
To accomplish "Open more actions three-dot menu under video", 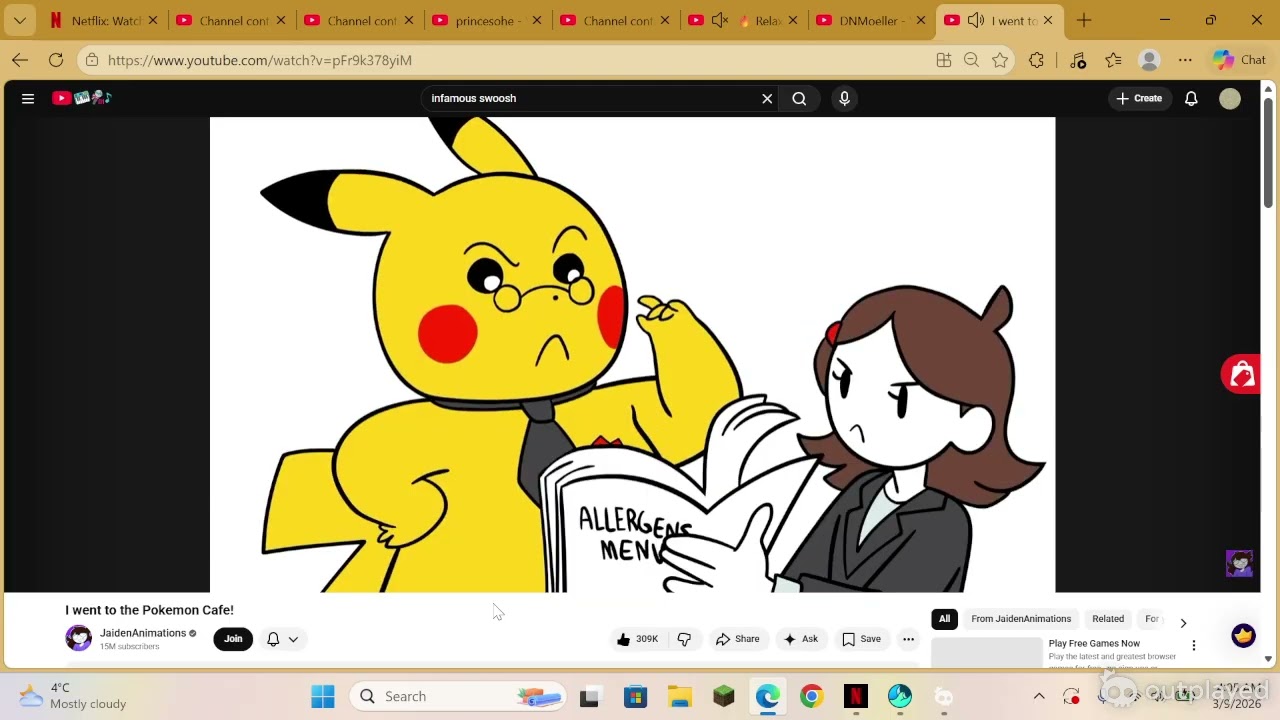I will pyautogui.click(x=908, y=639).
